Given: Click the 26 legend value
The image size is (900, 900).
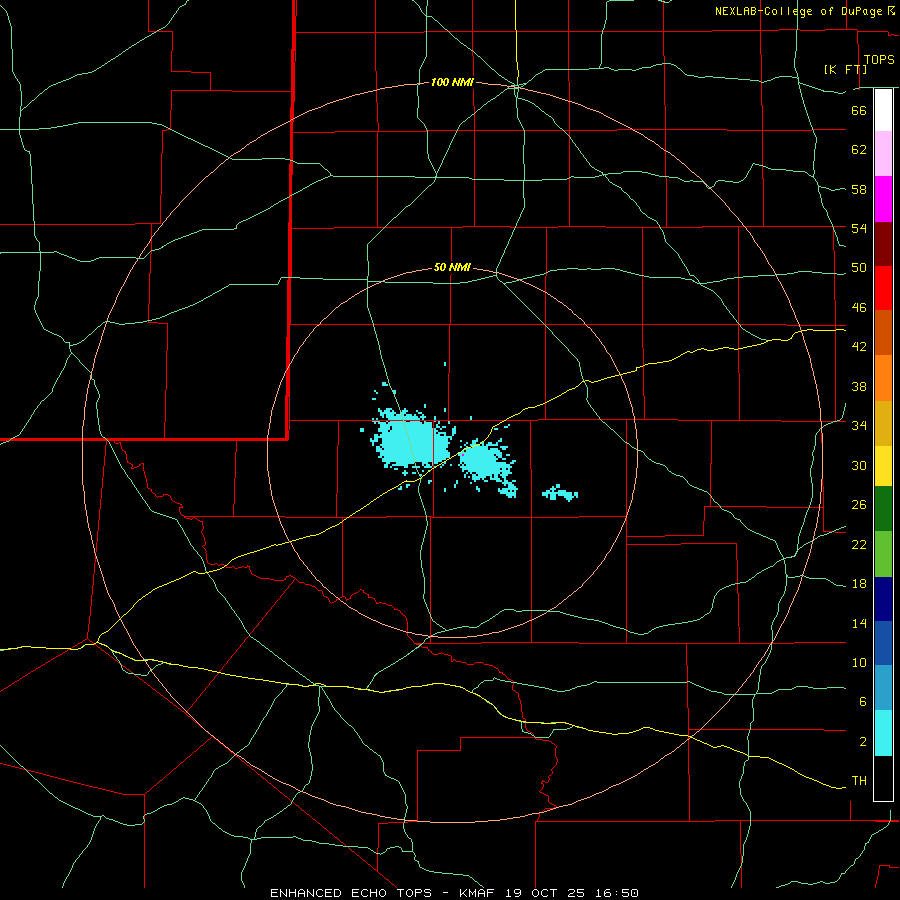Looking at the screenshot, I should pyautogui.click(x=859, y=505).
